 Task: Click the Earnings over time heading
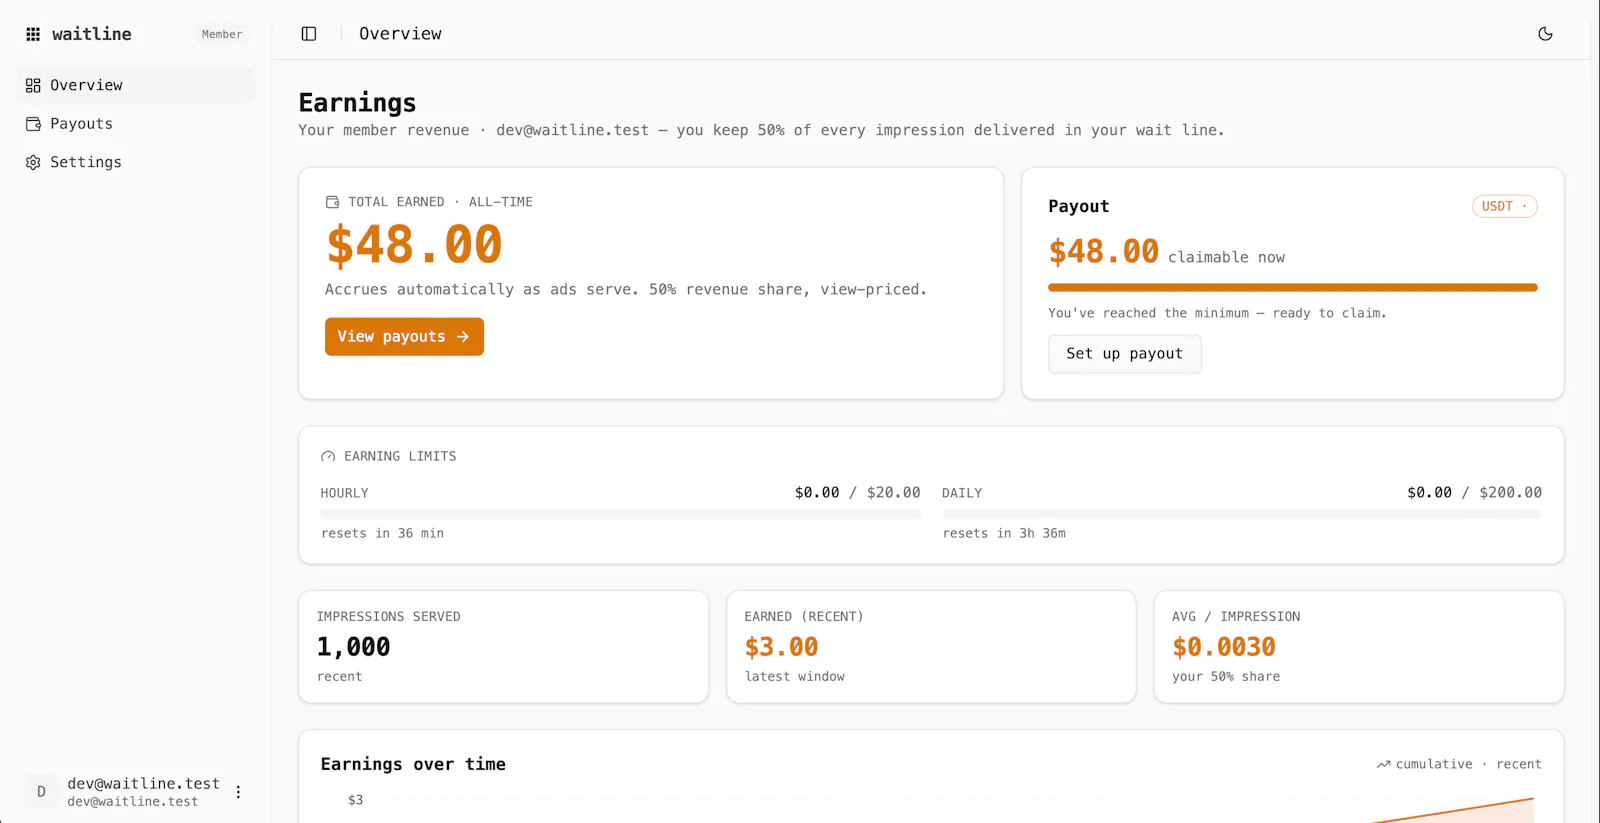[413, 764]
